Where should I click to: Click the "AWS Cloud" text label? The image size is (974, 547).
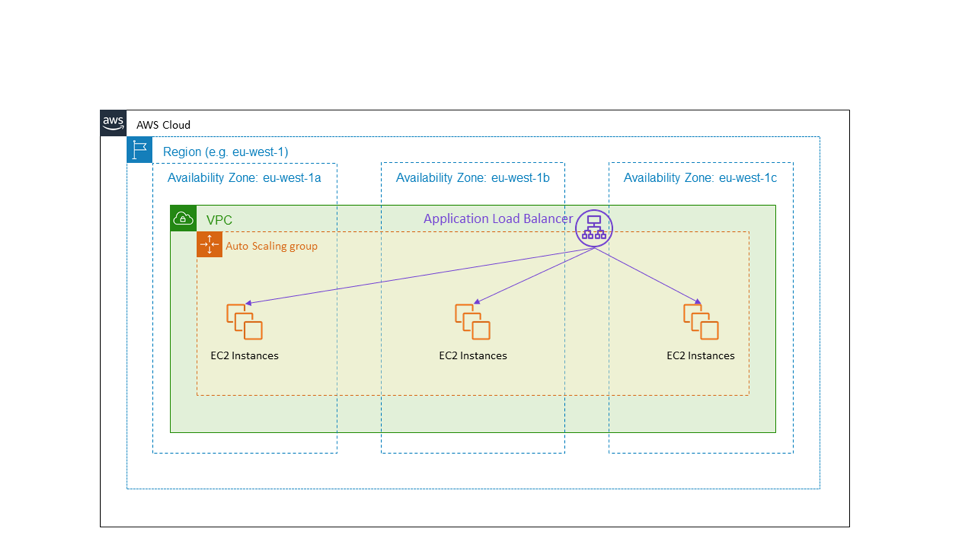tap(163, 125)
